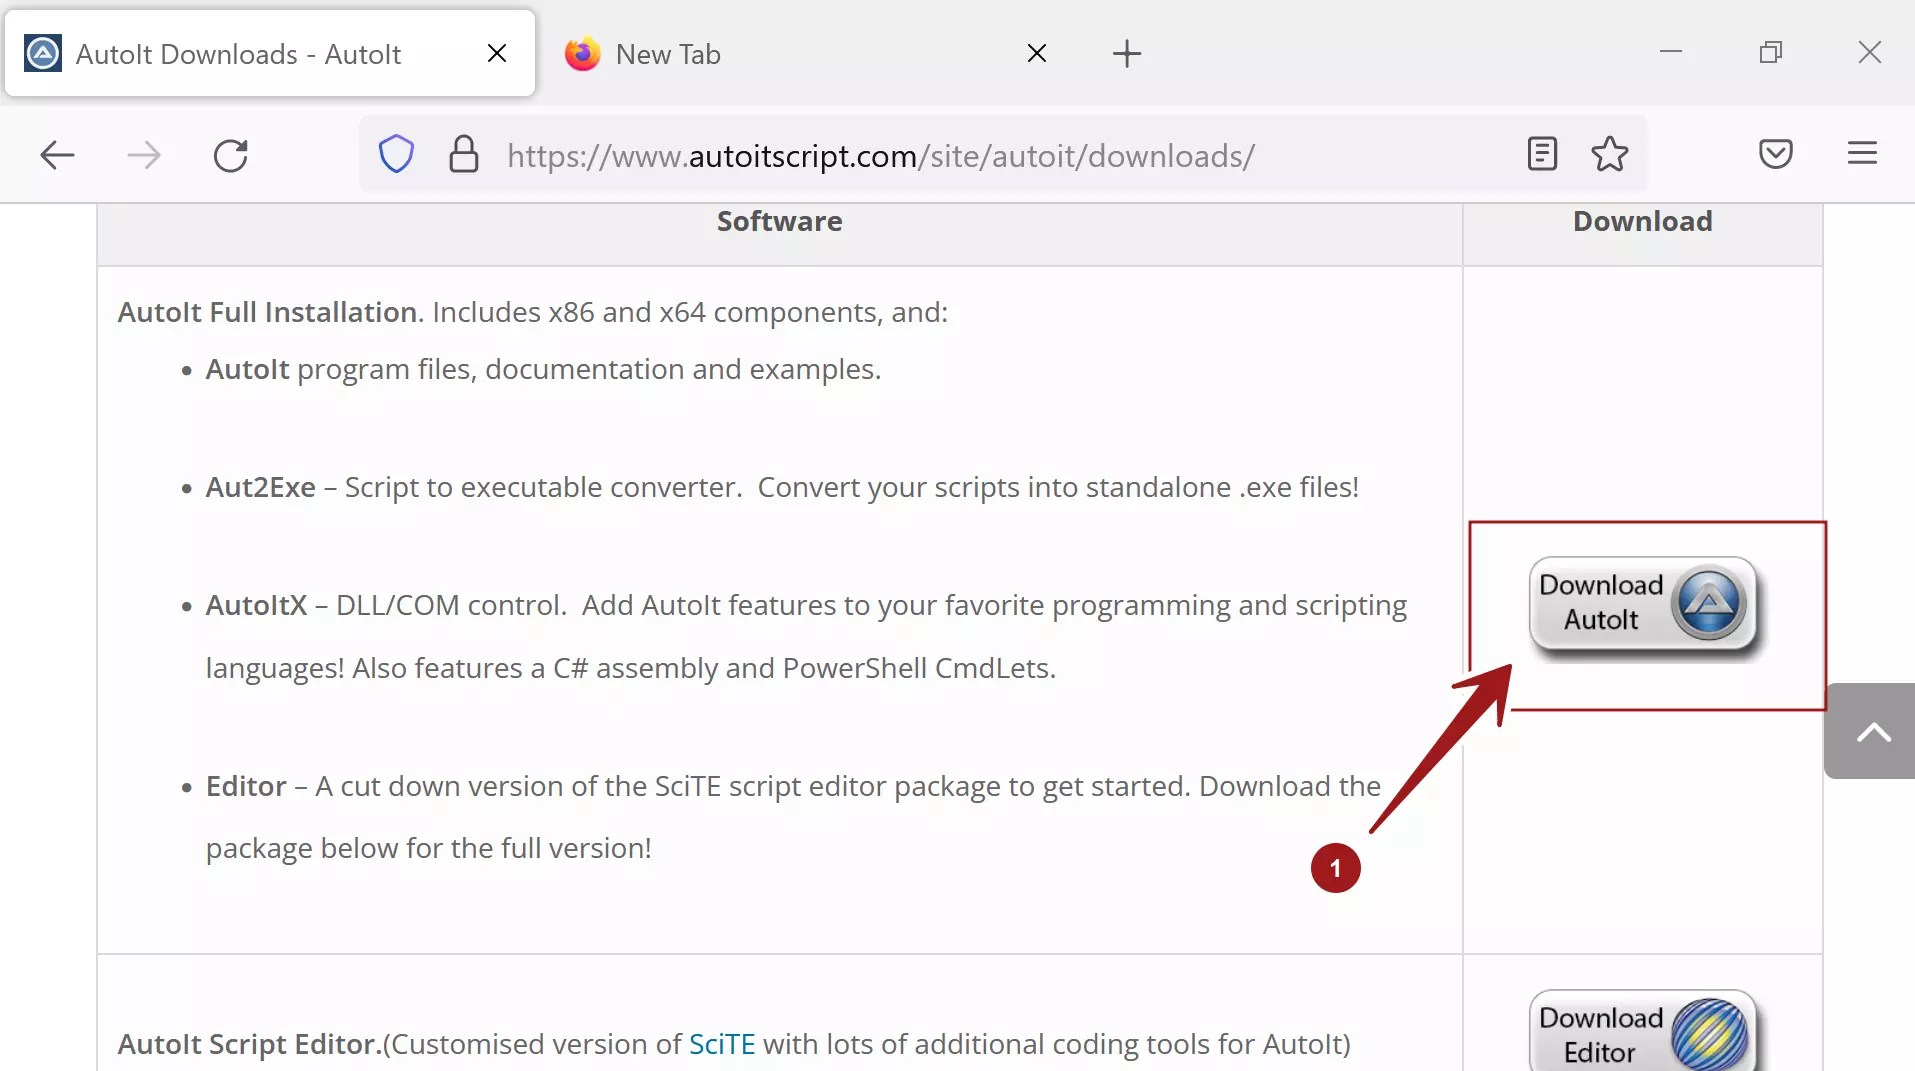
Task: Enable reader view for this page
Action: pyautogui.click(x=1541, y=153)
